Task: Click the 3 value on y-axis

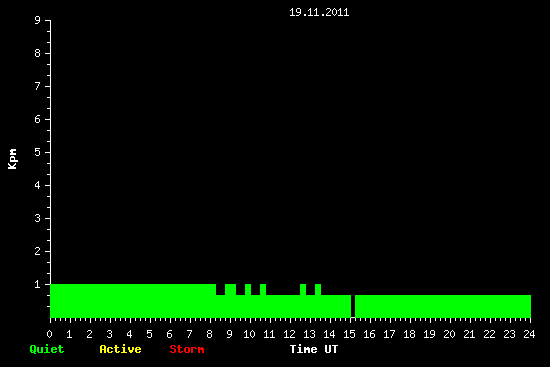Action: pos(38,218)
